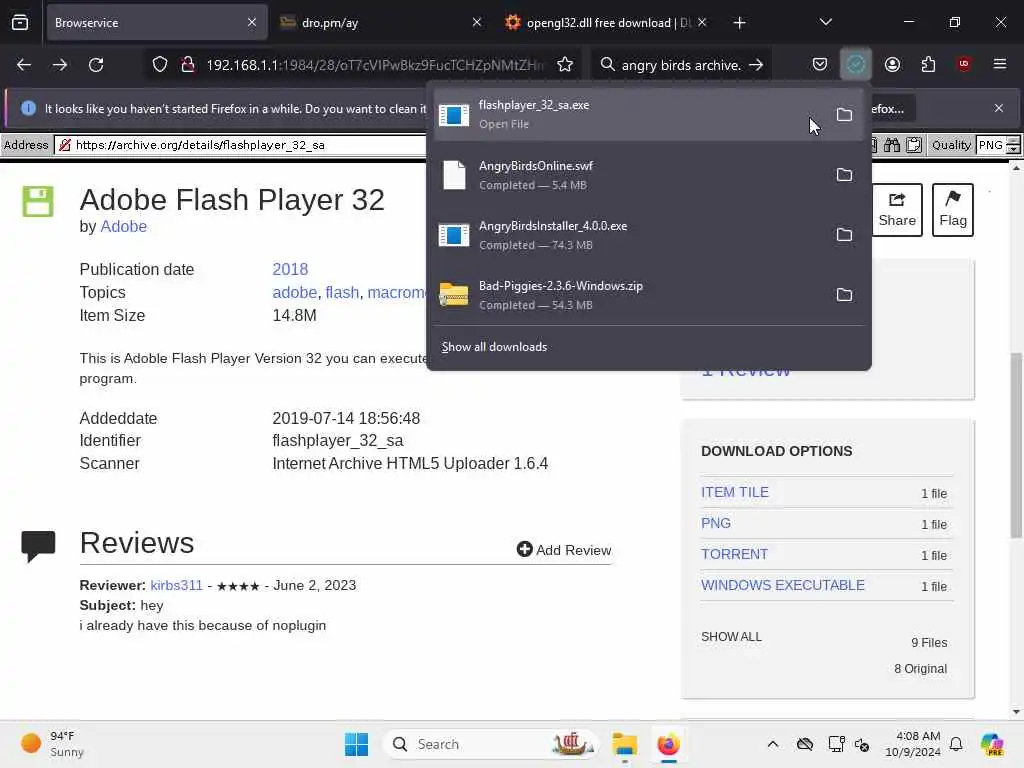
Task: Open Firefox application hamburger menu
Action: [1000, 64]
